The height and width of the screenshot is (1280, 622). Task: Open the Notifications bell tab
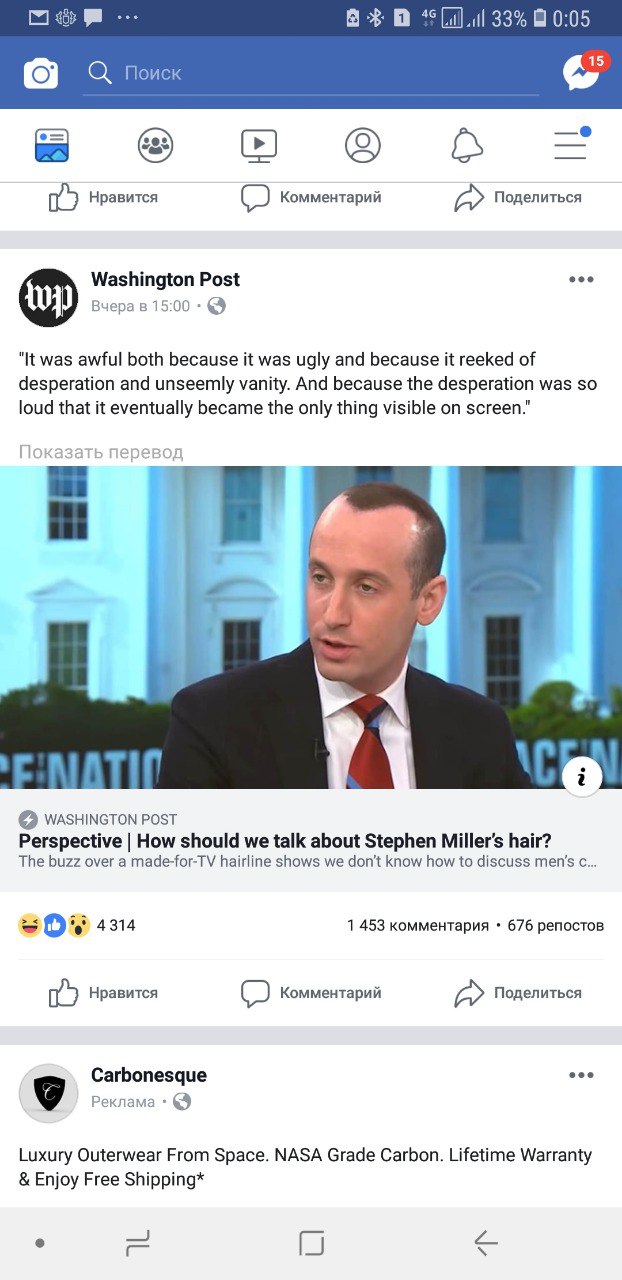(x=467, y=146)
